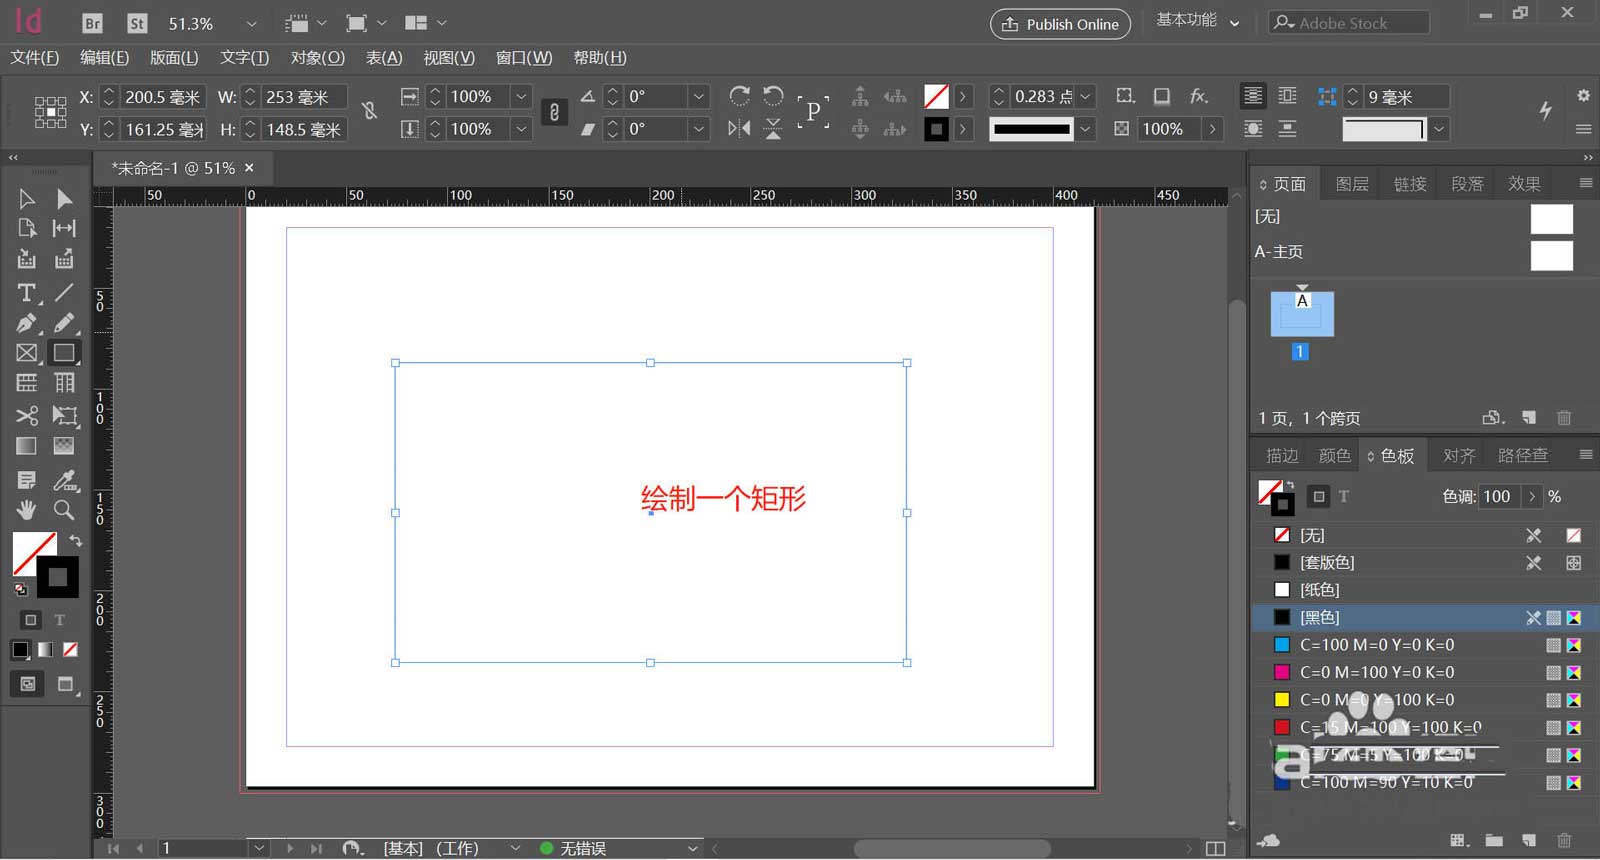Click the Direct Selection tool

[x=64, y=199]
